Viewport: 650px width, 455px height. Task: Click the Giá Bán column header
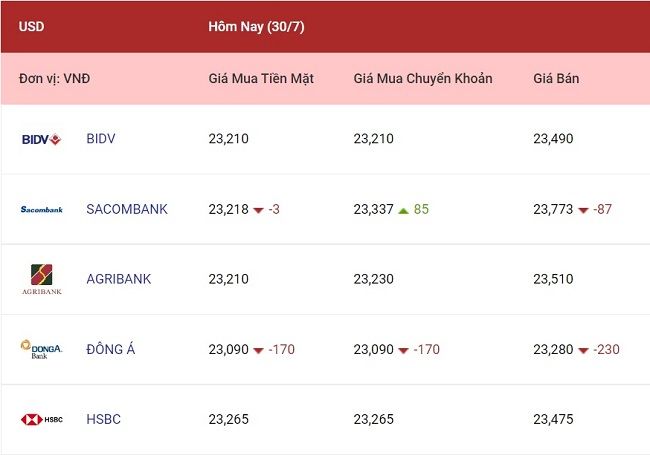[x=556, y=78]
